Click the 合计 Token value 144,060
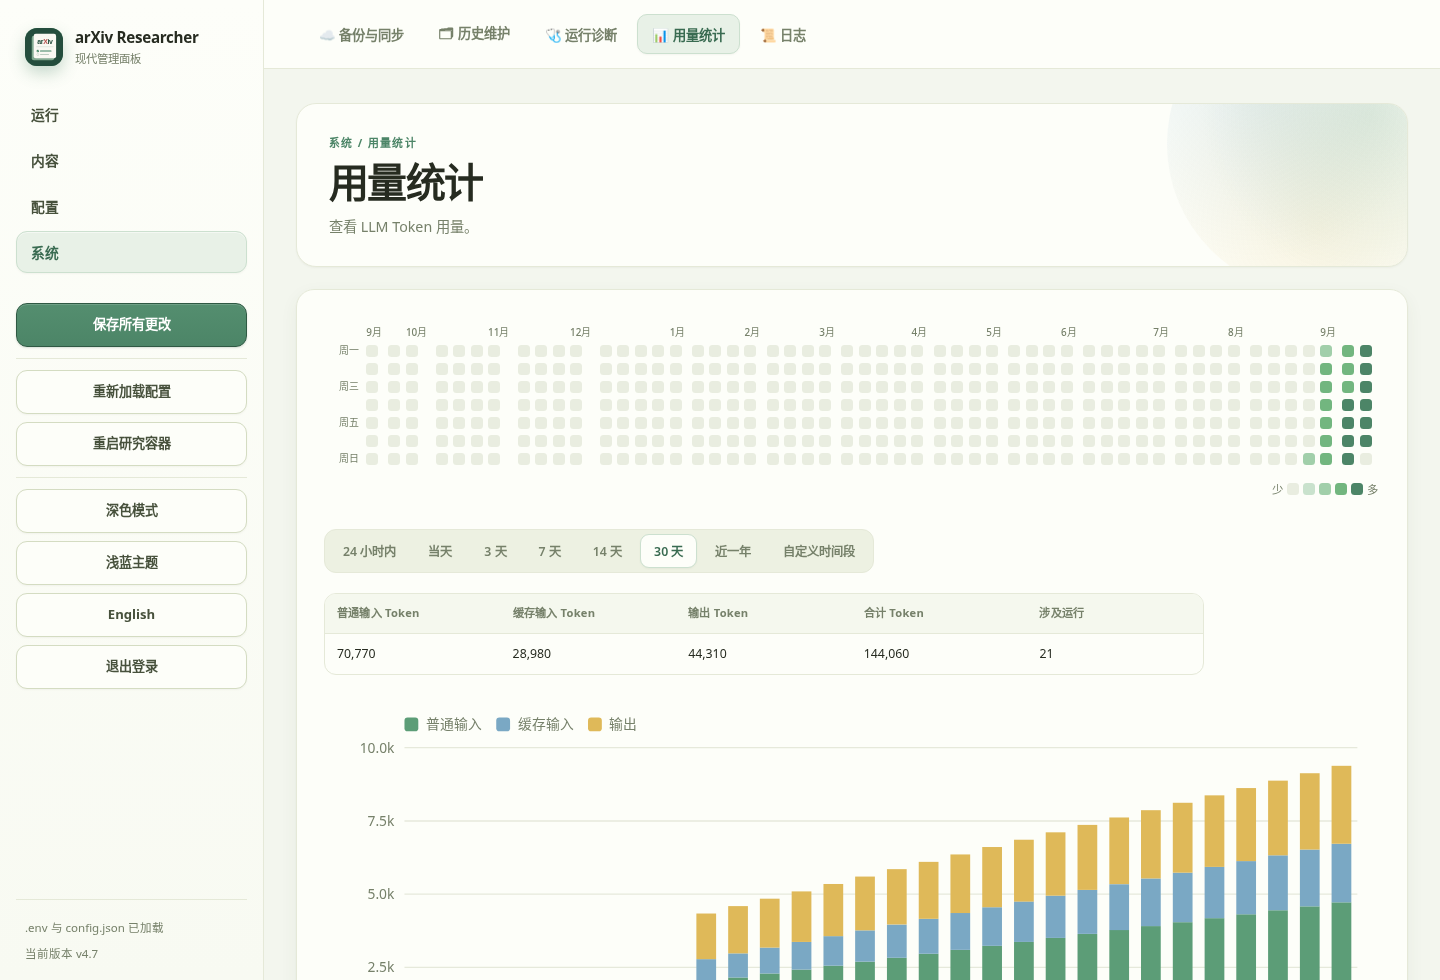Viewport: 1440px width, 980px height. pyautogui.click(x=886, y=654)
